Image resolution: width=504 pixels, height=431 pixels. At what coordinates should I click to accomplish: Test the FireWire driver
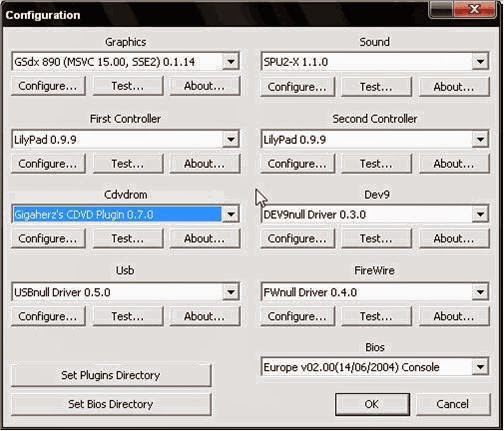(x=376, y=316)
